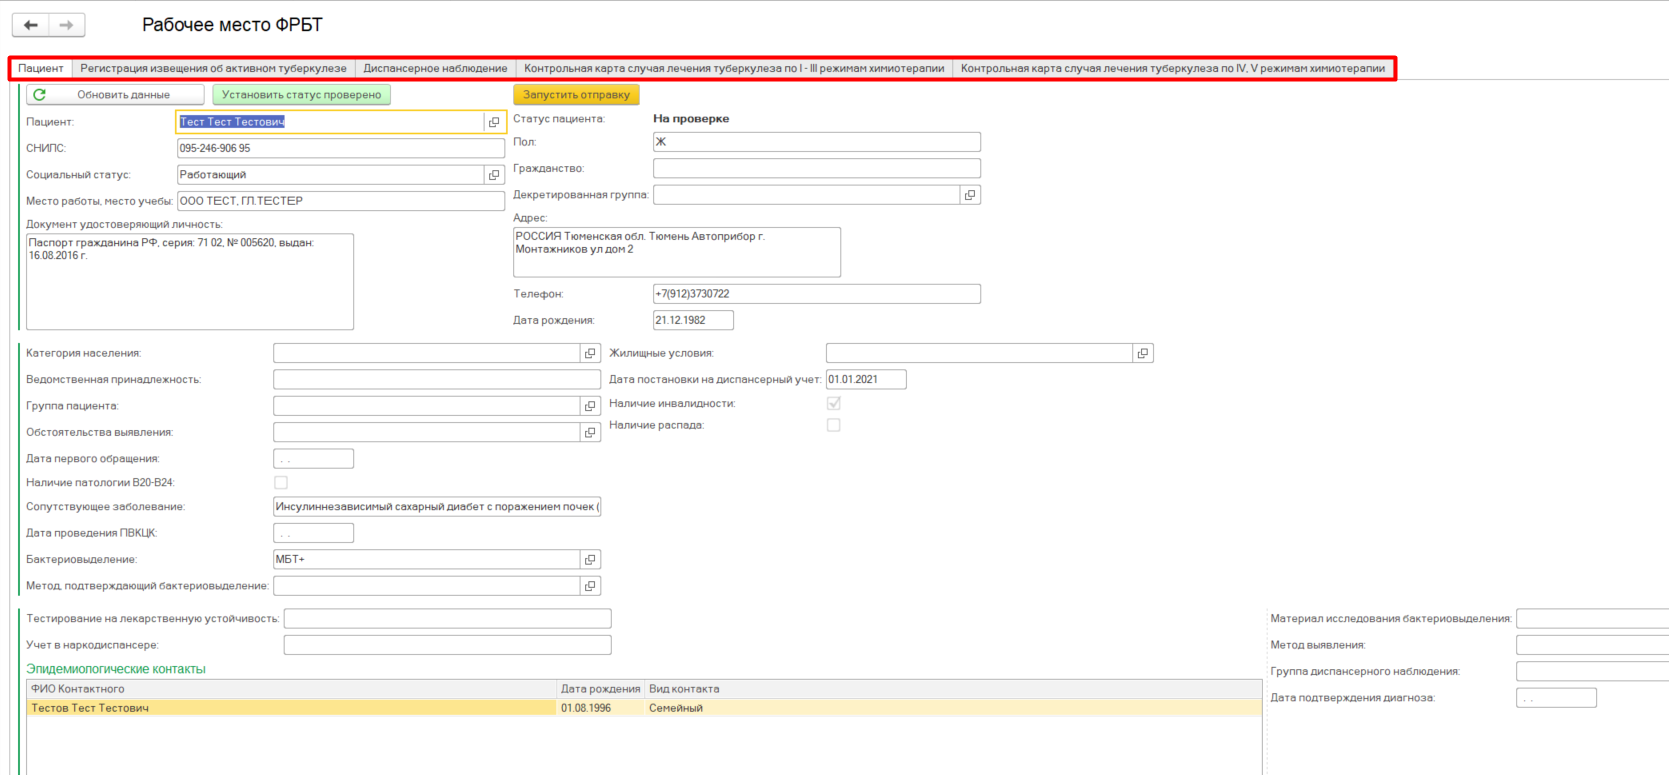
Task: Expand Бактериовыделение selection list
Action: pyautogui.click(x=590, y=559)
